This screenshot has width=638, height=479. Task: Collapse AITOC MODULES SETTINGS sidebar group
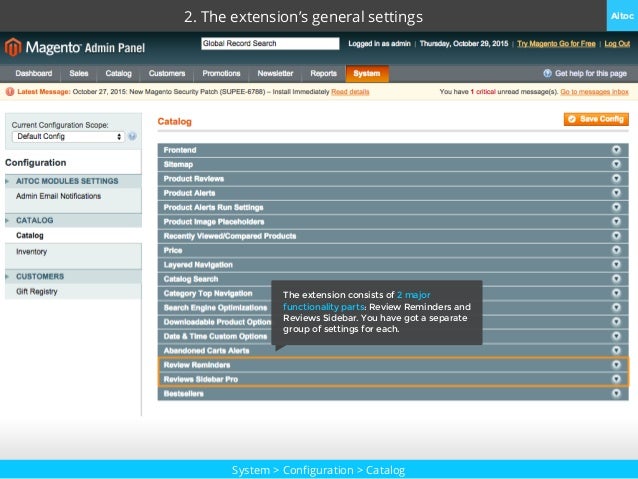(x=73, y=181)
